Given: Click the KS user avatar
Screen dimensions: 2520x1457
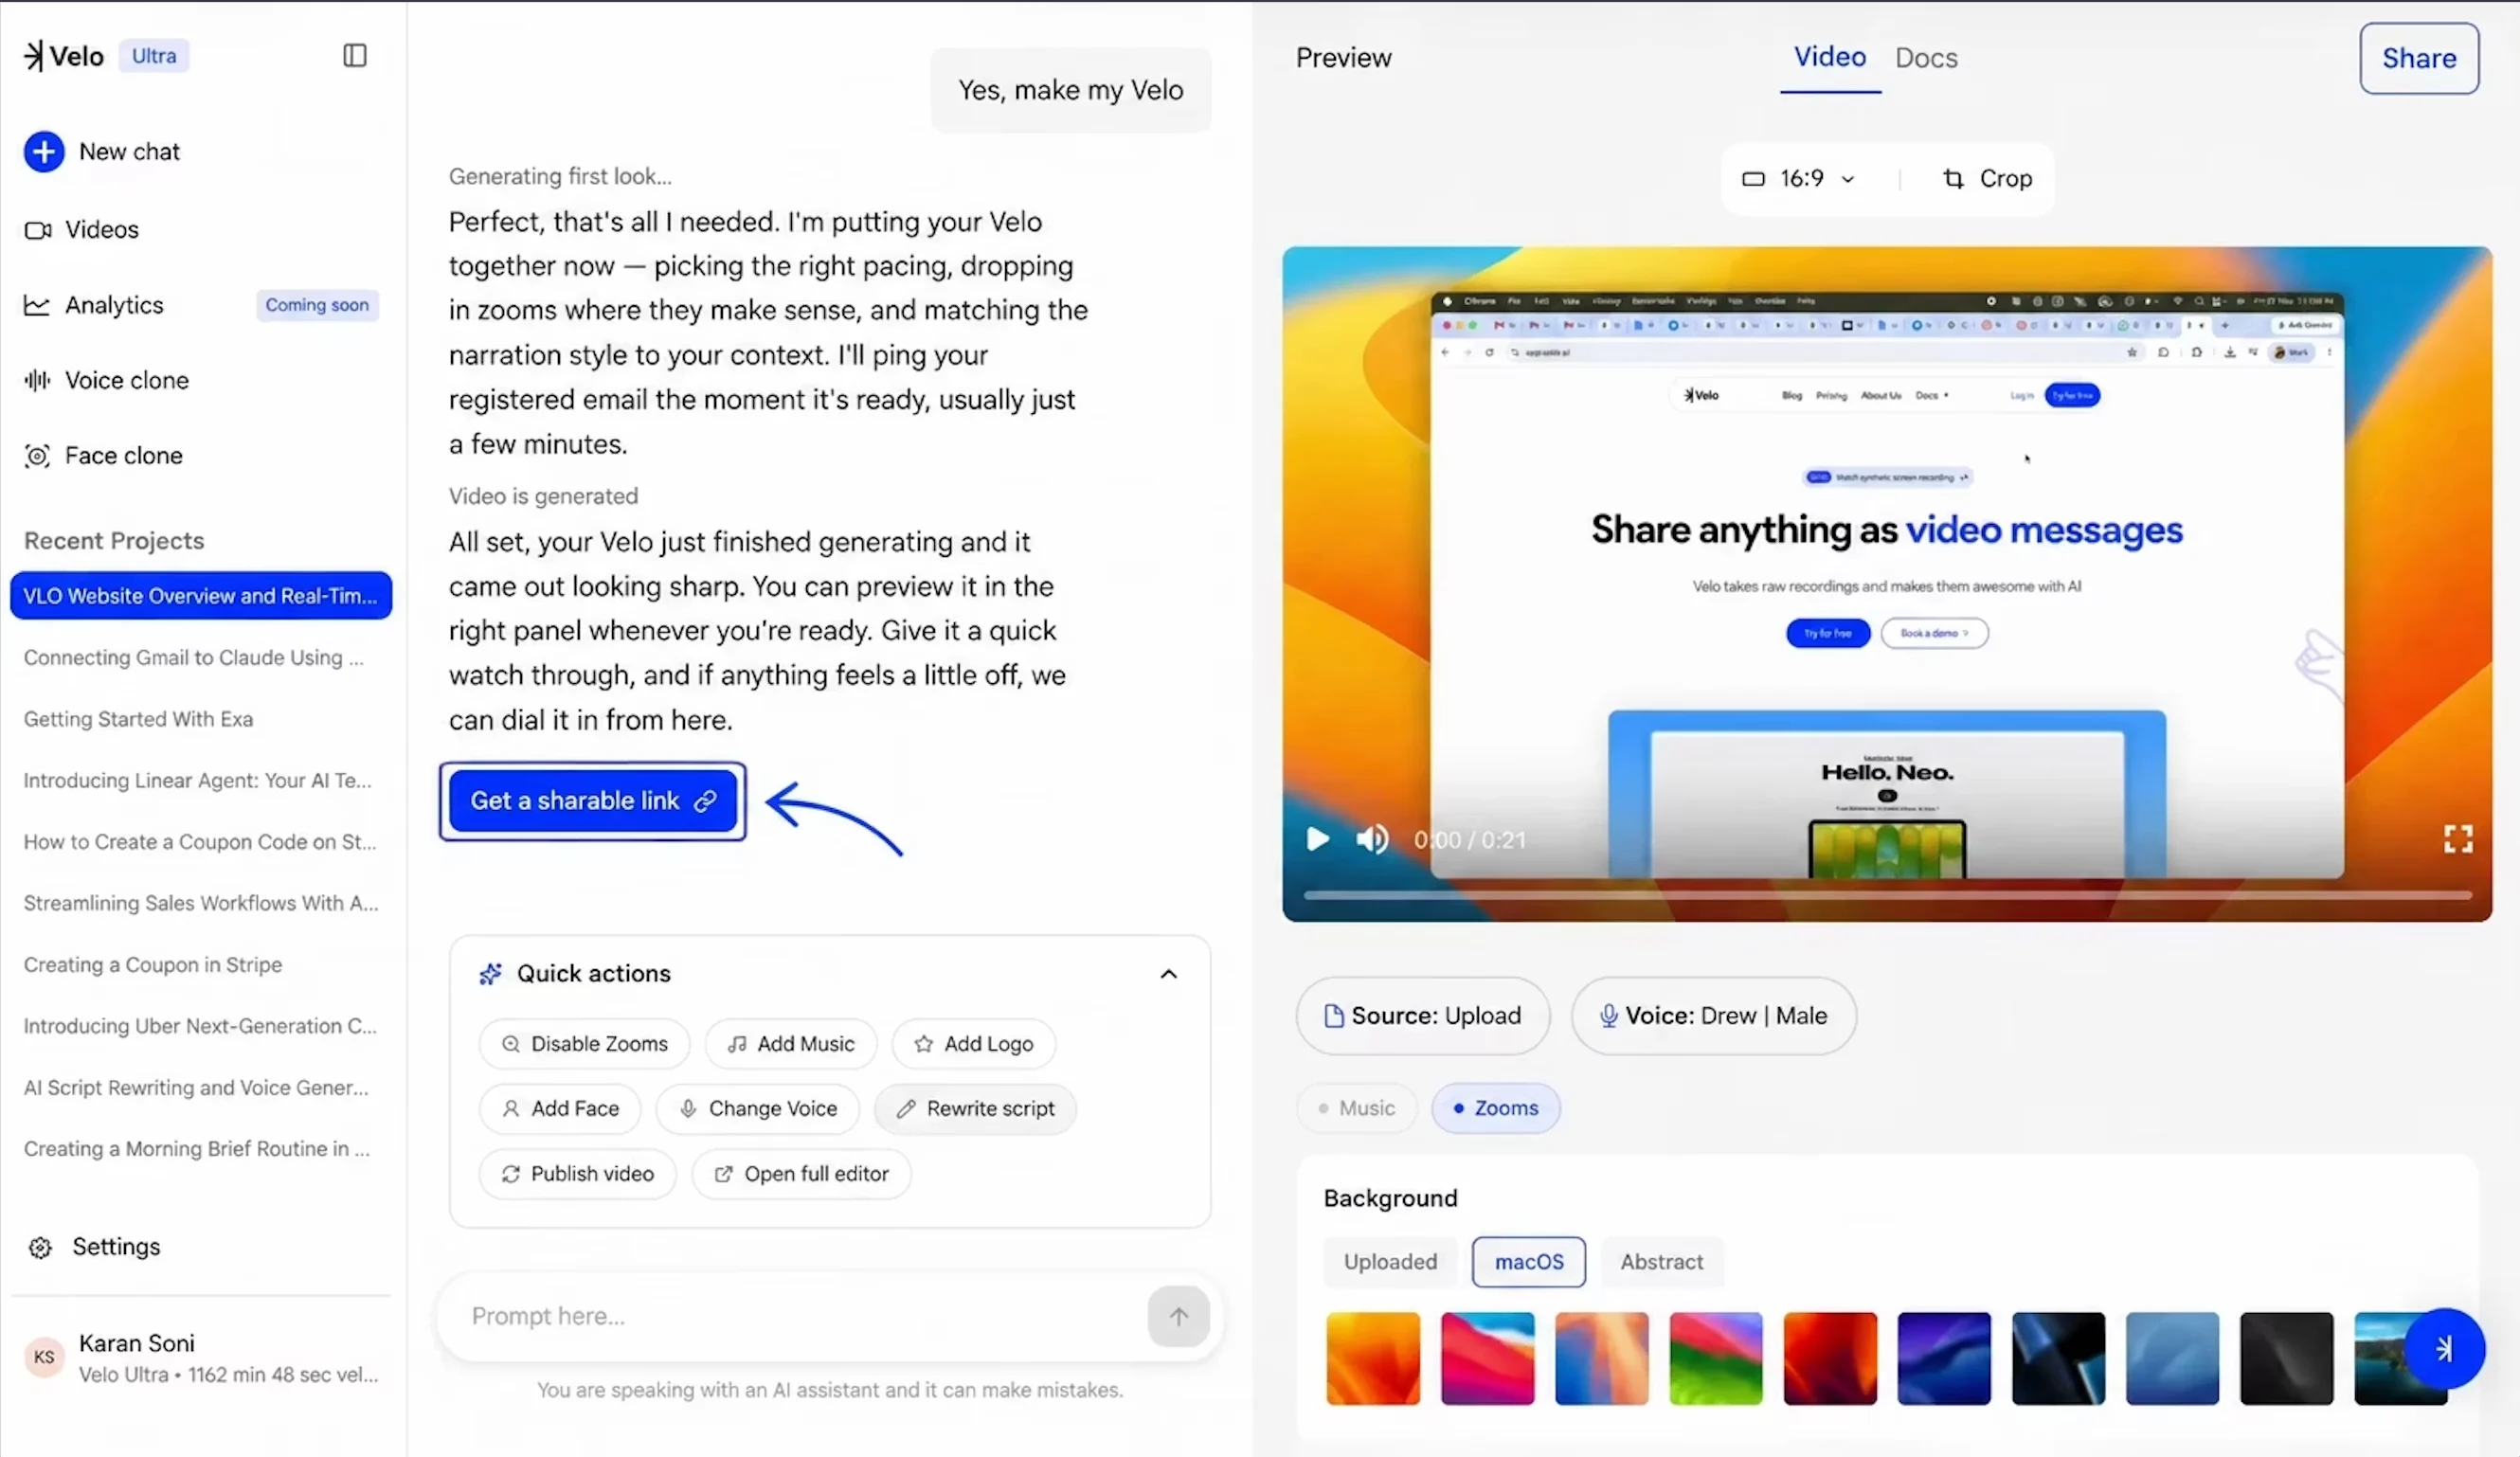Looking at the screenshot, I should (44, 1357).
